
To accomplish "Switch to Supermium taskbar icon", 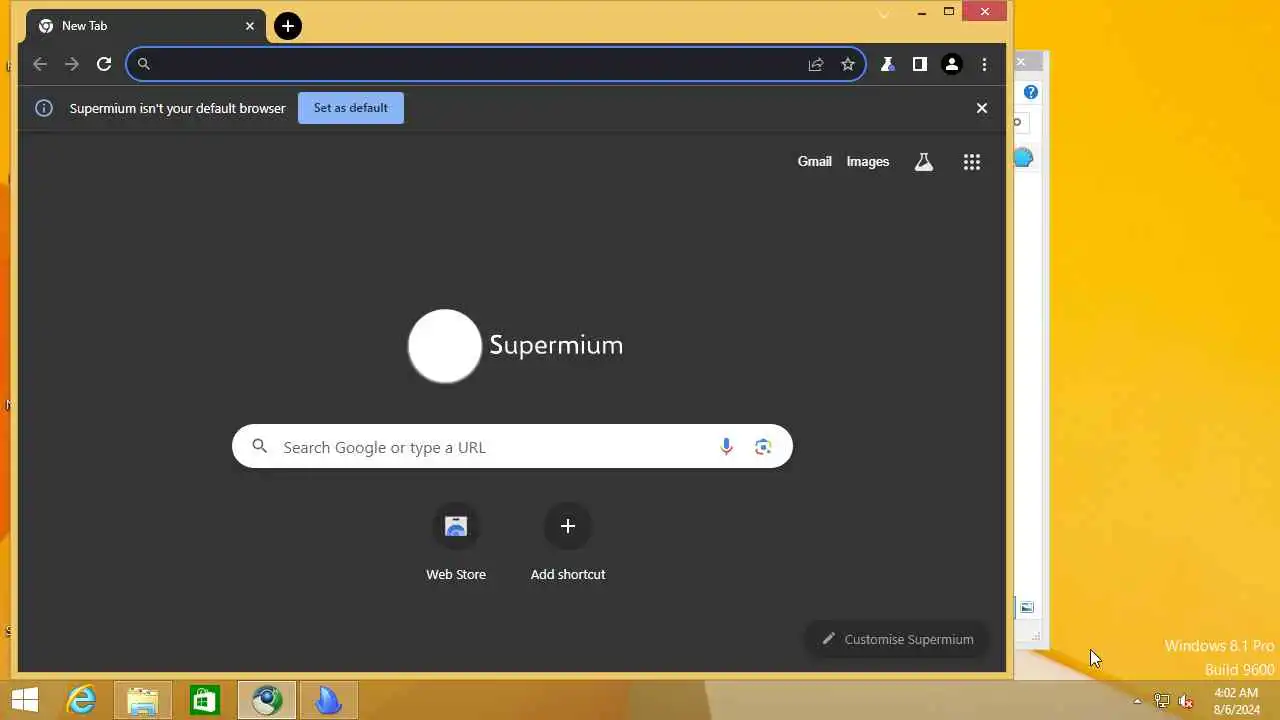I will click(267, 700).
